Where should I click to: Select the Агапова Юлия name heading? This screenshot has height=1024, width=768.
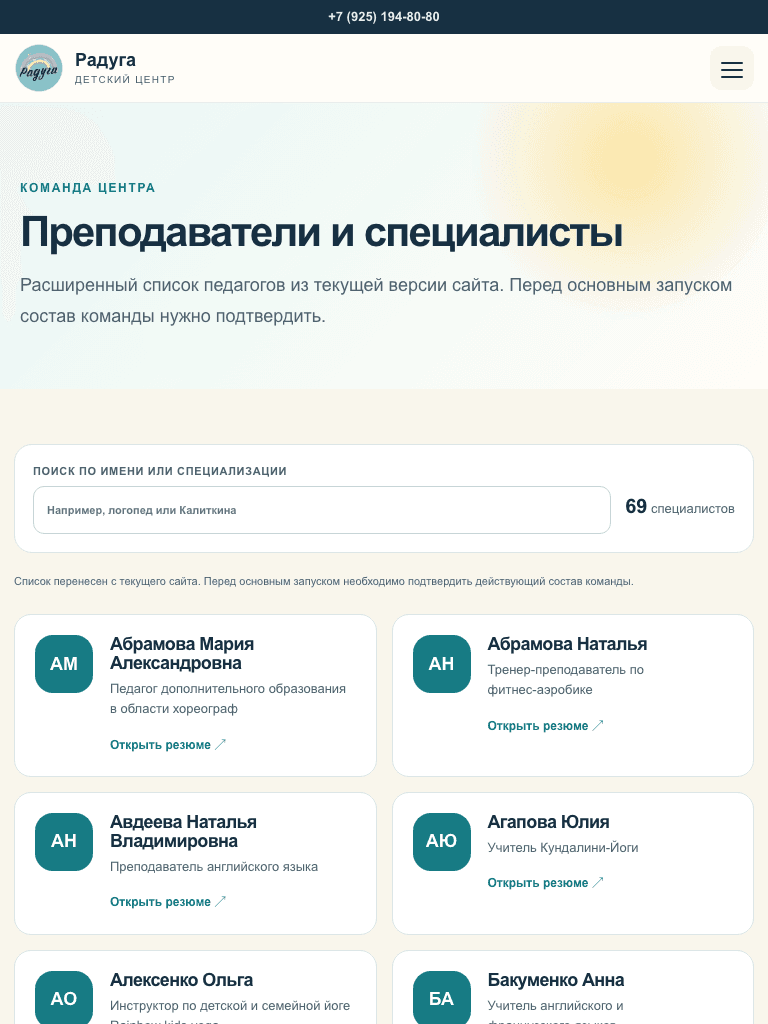coord(548,822)
